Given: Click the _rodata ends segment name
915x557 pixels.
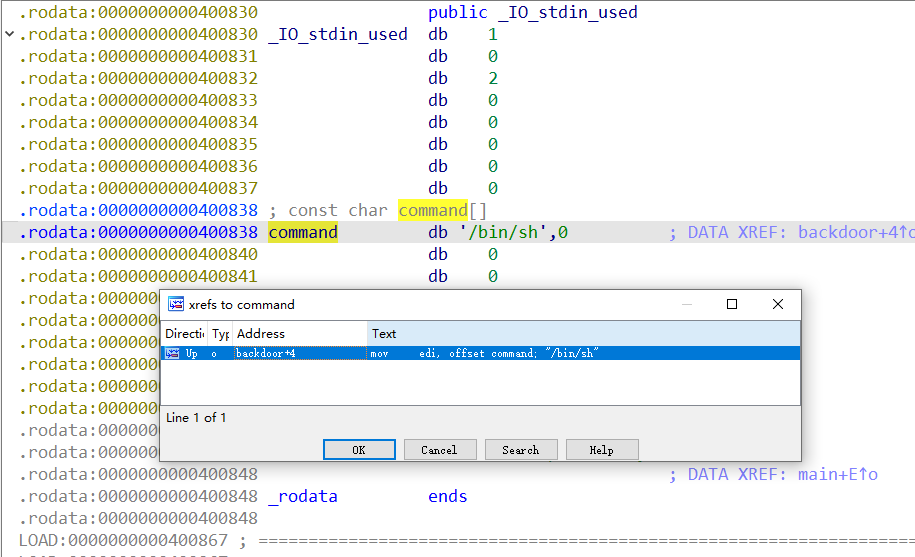Looking at the screenshot, I should click(302, 497).
